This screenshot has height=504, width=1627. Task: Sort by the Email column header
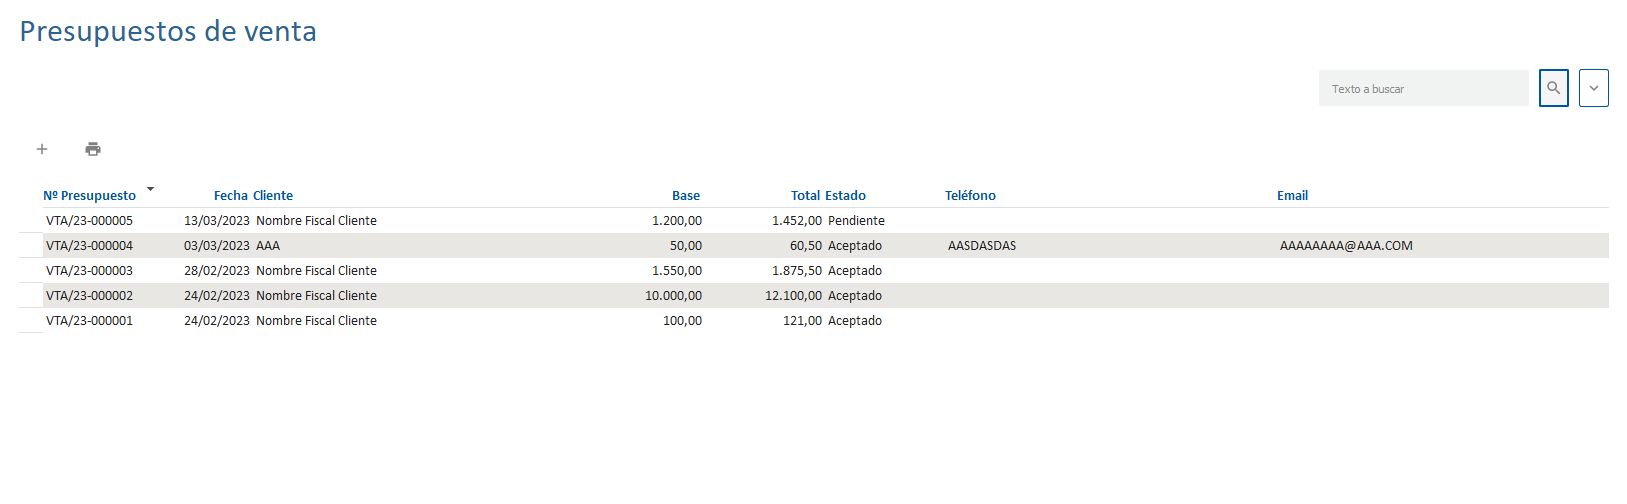pos(1292,196)
